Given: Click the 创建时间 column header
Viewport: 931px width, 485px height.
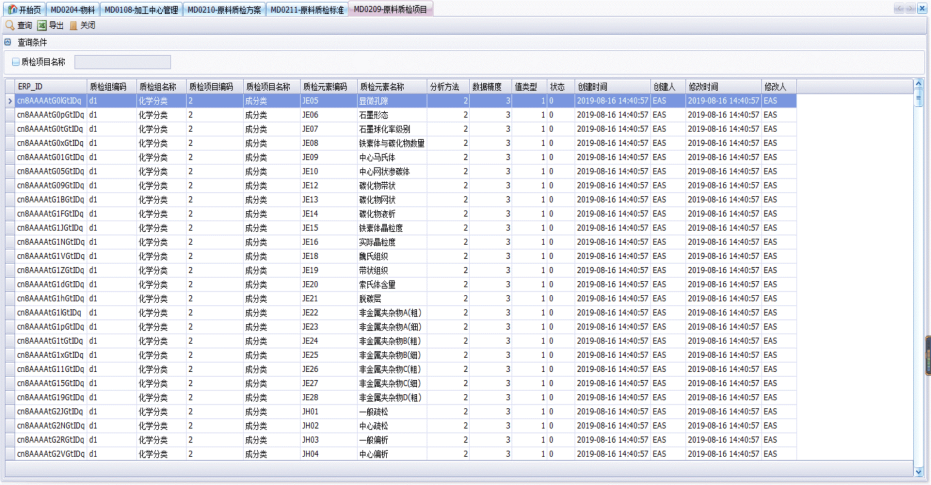Looking at the screenshot, I should [x=613, y=87].
